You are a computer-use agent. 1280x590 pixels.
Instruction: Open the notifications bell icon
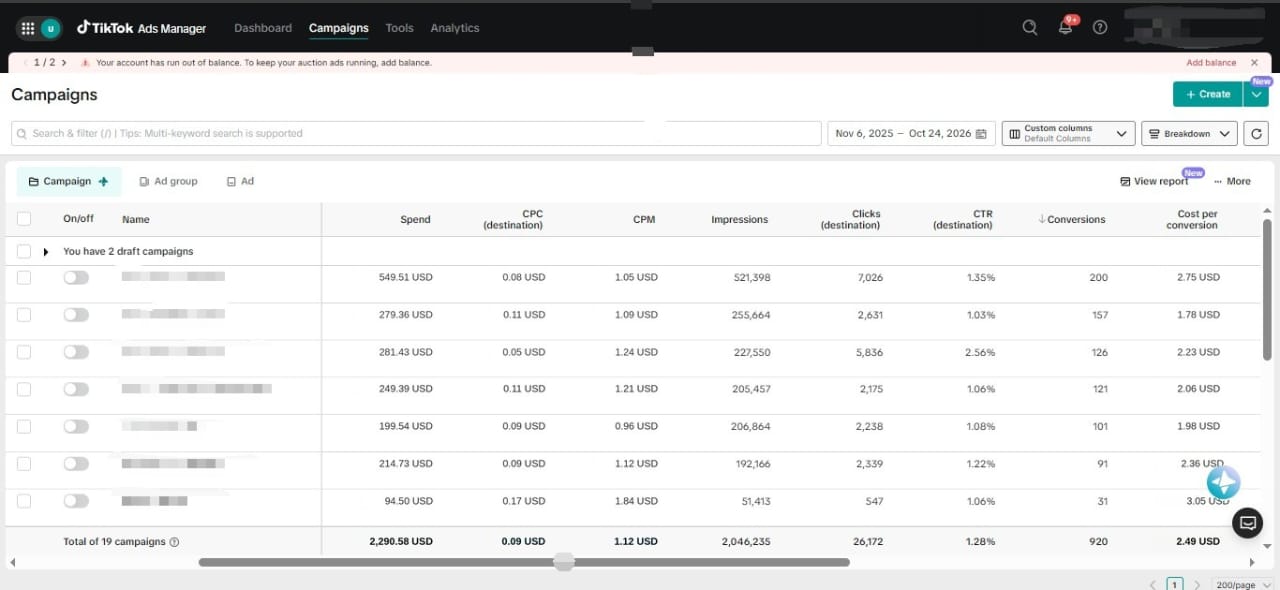tap(1065, 28)
